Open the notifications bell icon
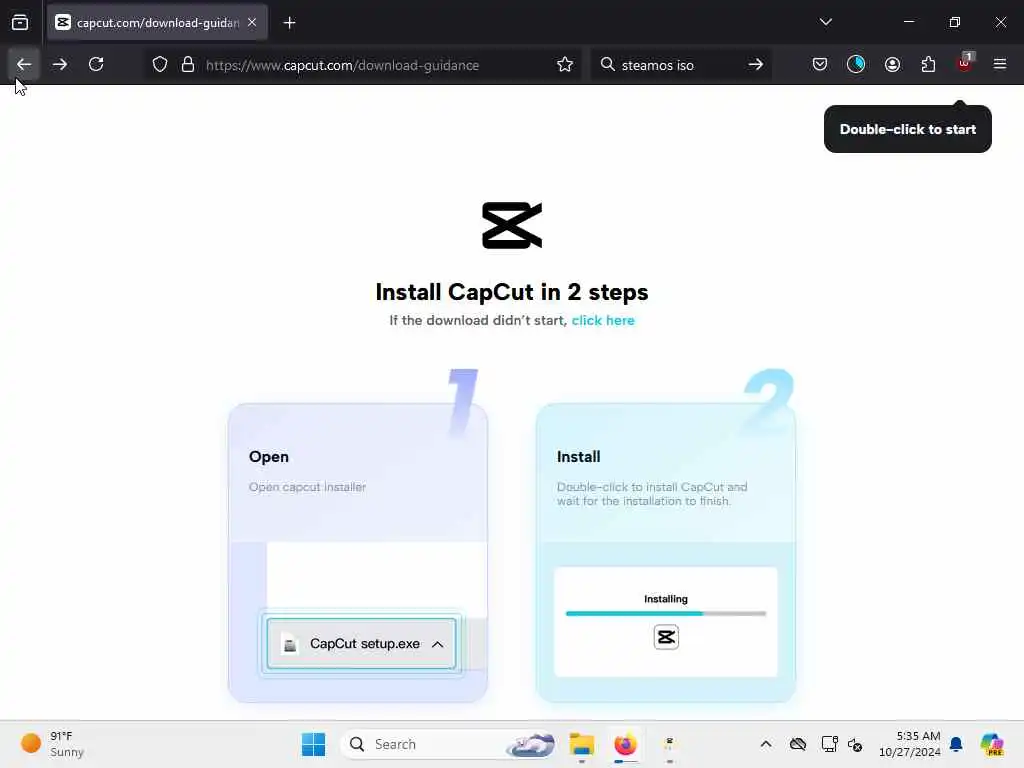1024x768 pixels. pos(956,744)
